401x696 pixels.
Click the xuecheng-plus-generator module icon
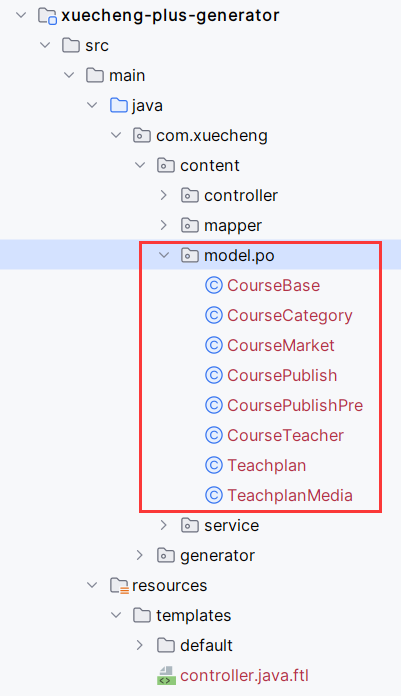47,16
